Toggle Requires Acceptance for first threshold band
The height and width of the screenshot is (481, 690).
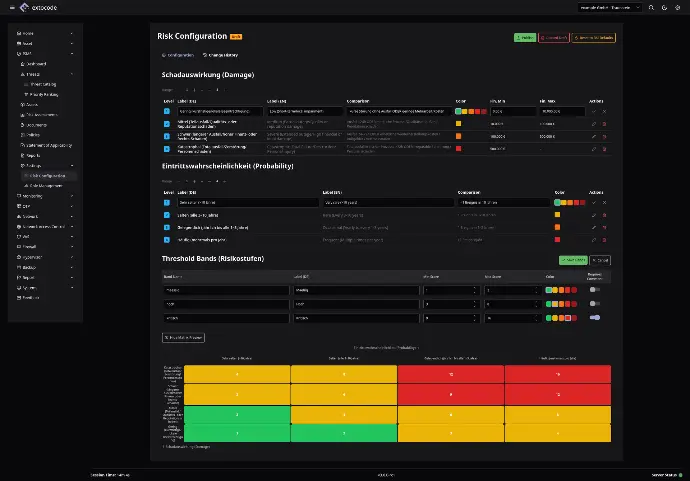pos(594,290)
